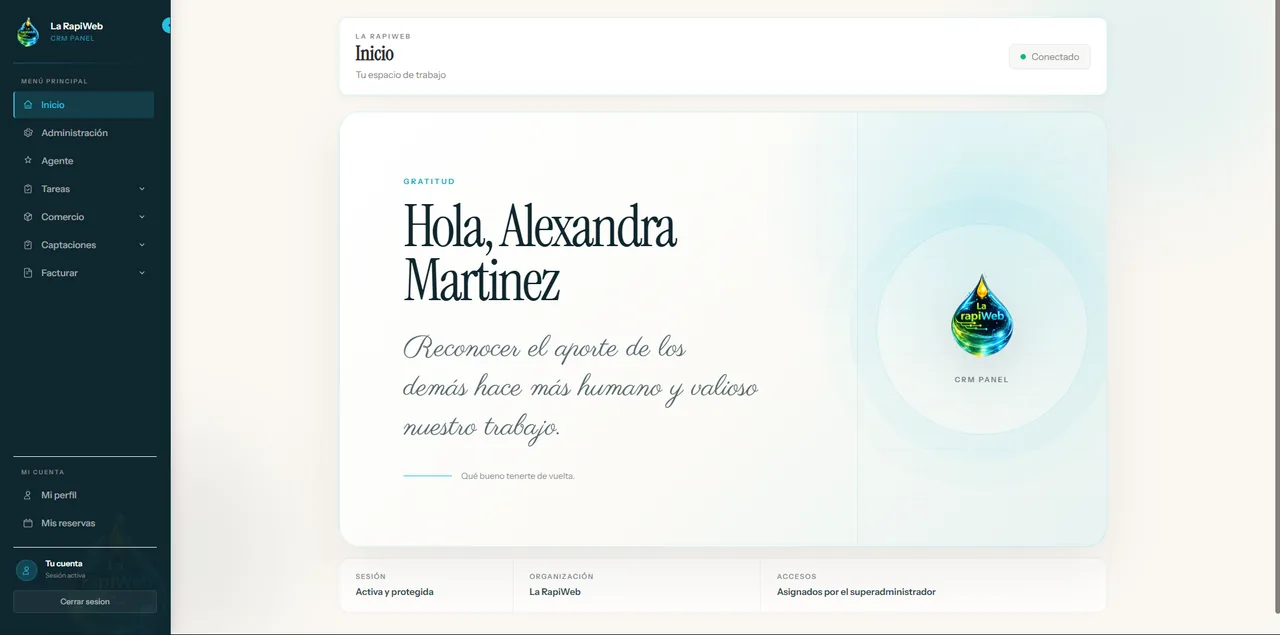Image resolution: width=1280 pixels, height=635 pixels.
Task: Click the 'ACCESOS' card label
Action: (797, 577)
